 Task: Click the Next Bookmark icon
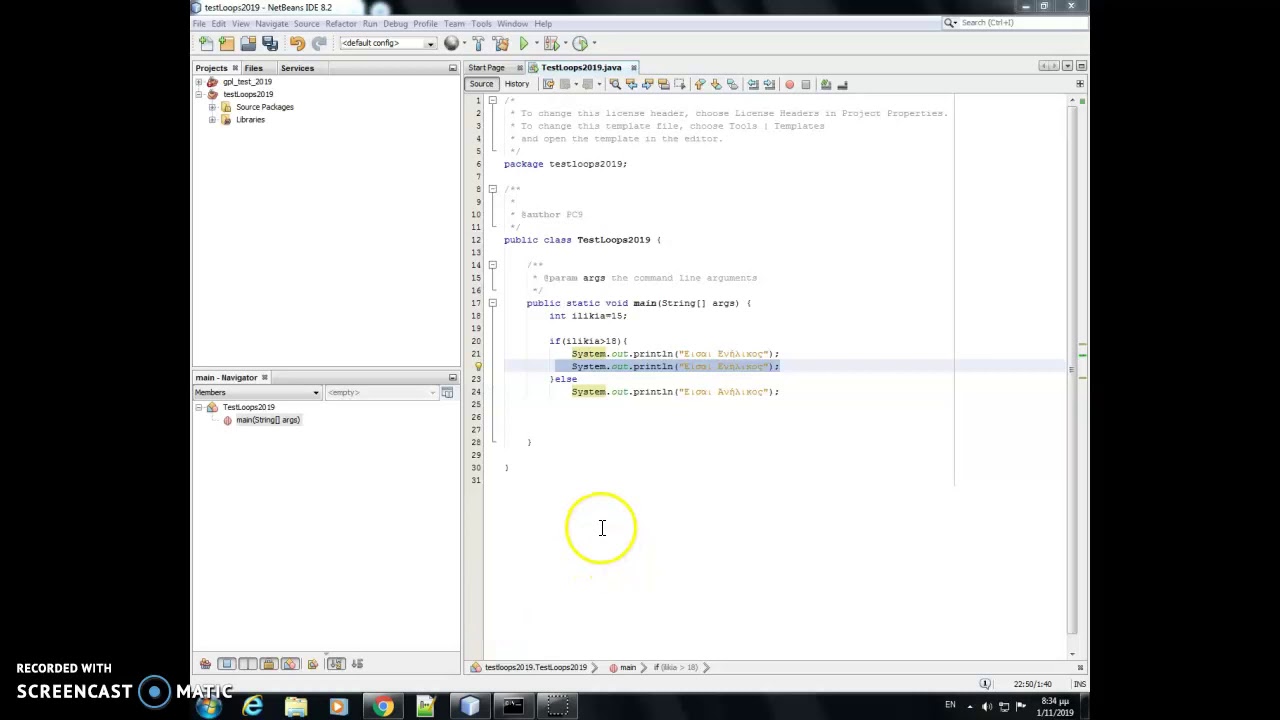tap(716, 84)
